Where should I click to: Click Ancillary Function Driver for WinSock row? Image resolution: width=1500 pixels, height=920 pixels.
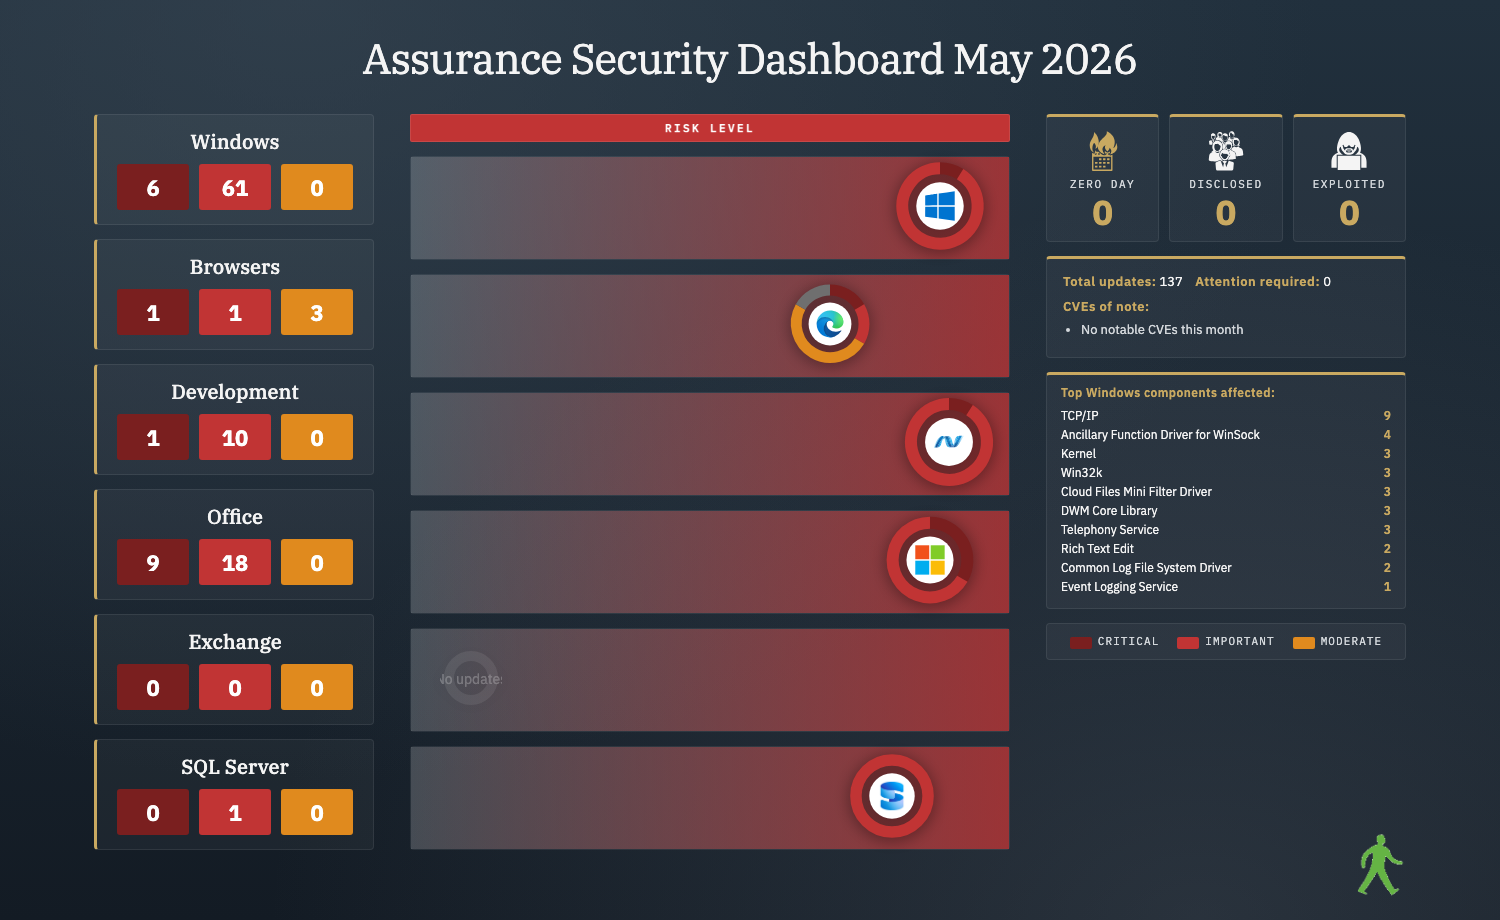click(x=1226, y=435)
